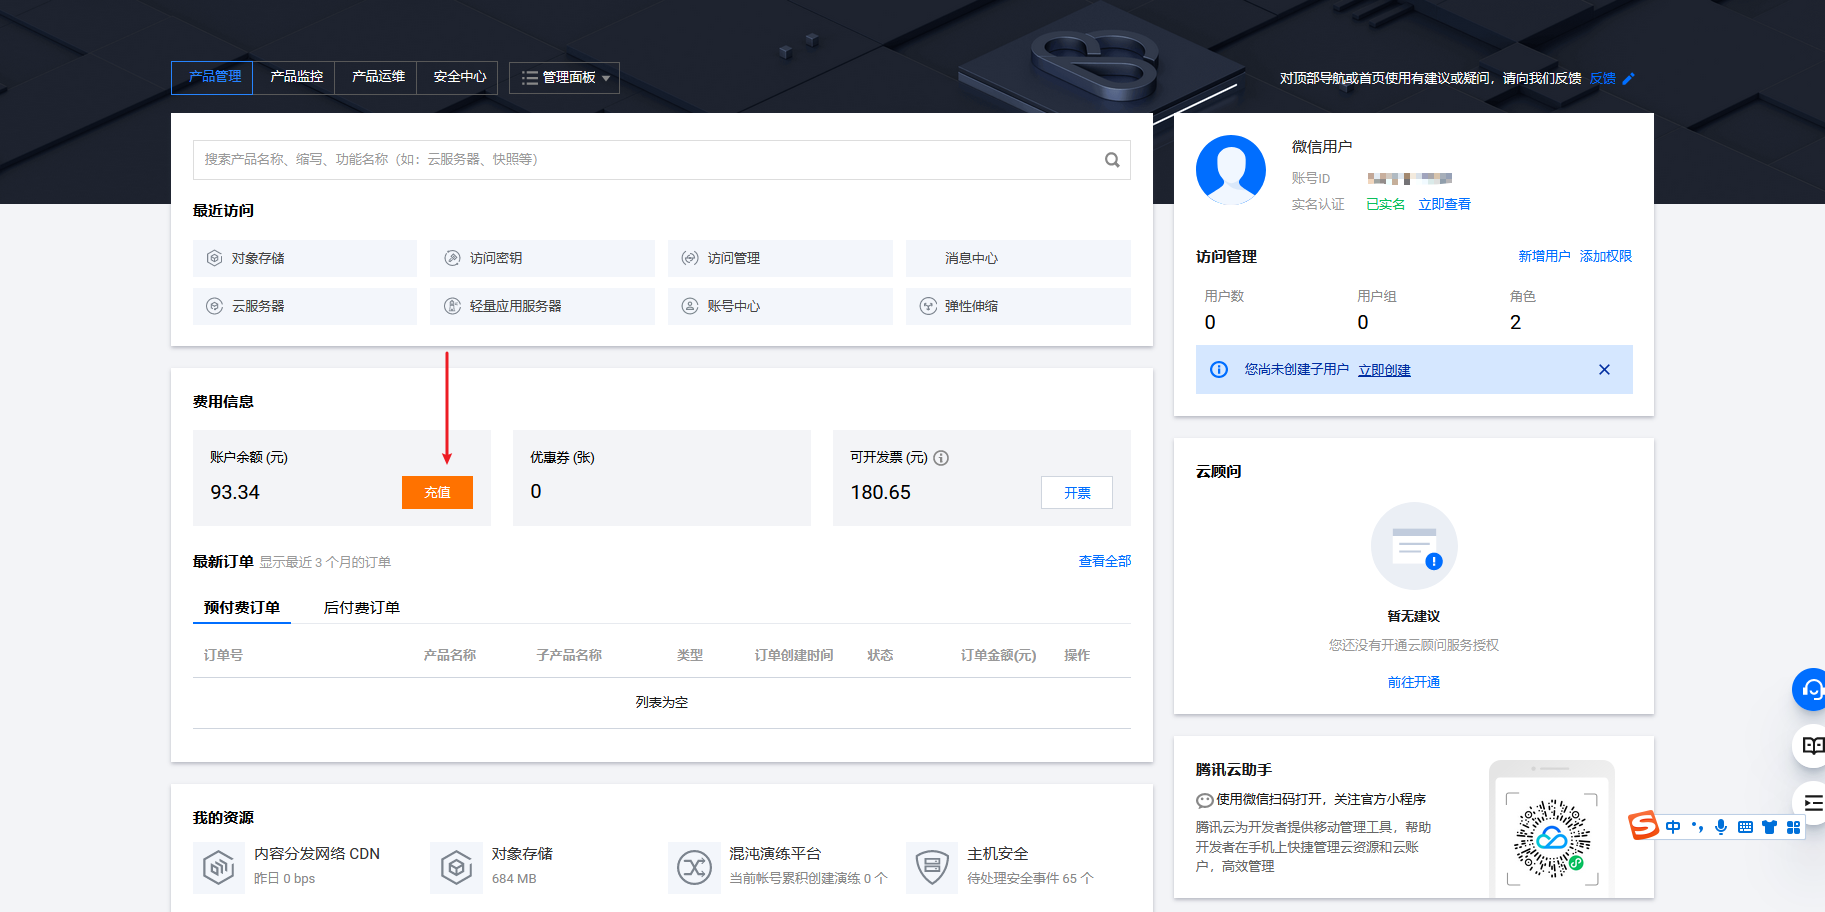Click the 暂无建议 illustration

pos(1414,546)
